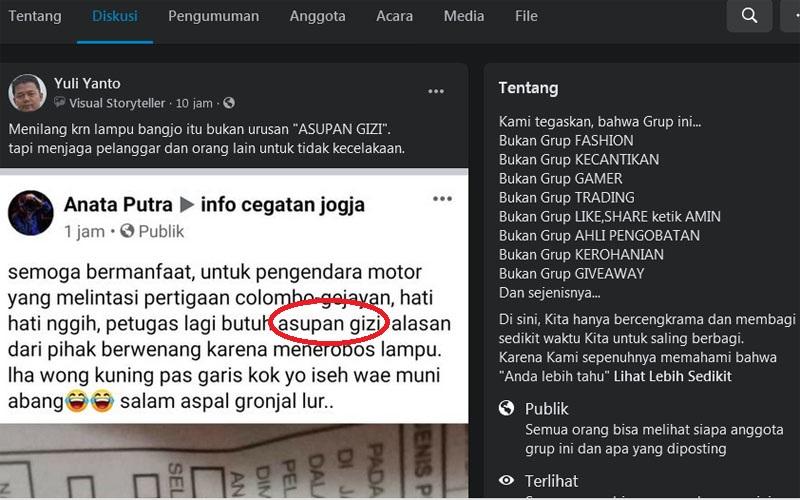Collapse description with Lihat Lebih Sedikit

point(672,377)
